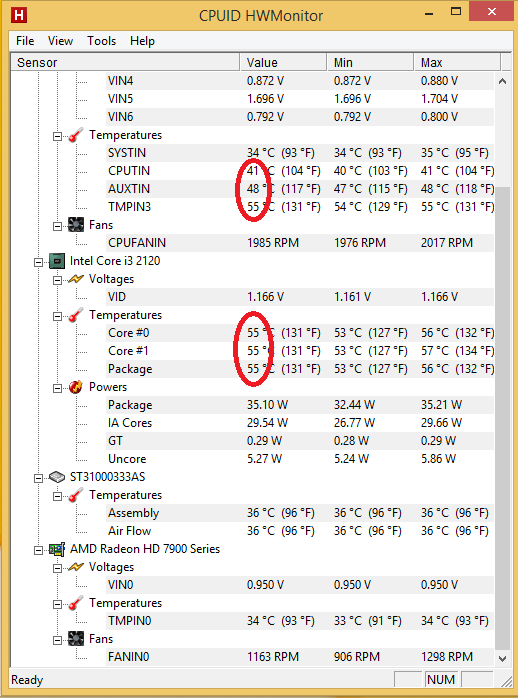The width and height of the screenshot is (519, 698).
Task: Click the lightning icon beside Intel Voltages
Action: (x=76, y=279)
